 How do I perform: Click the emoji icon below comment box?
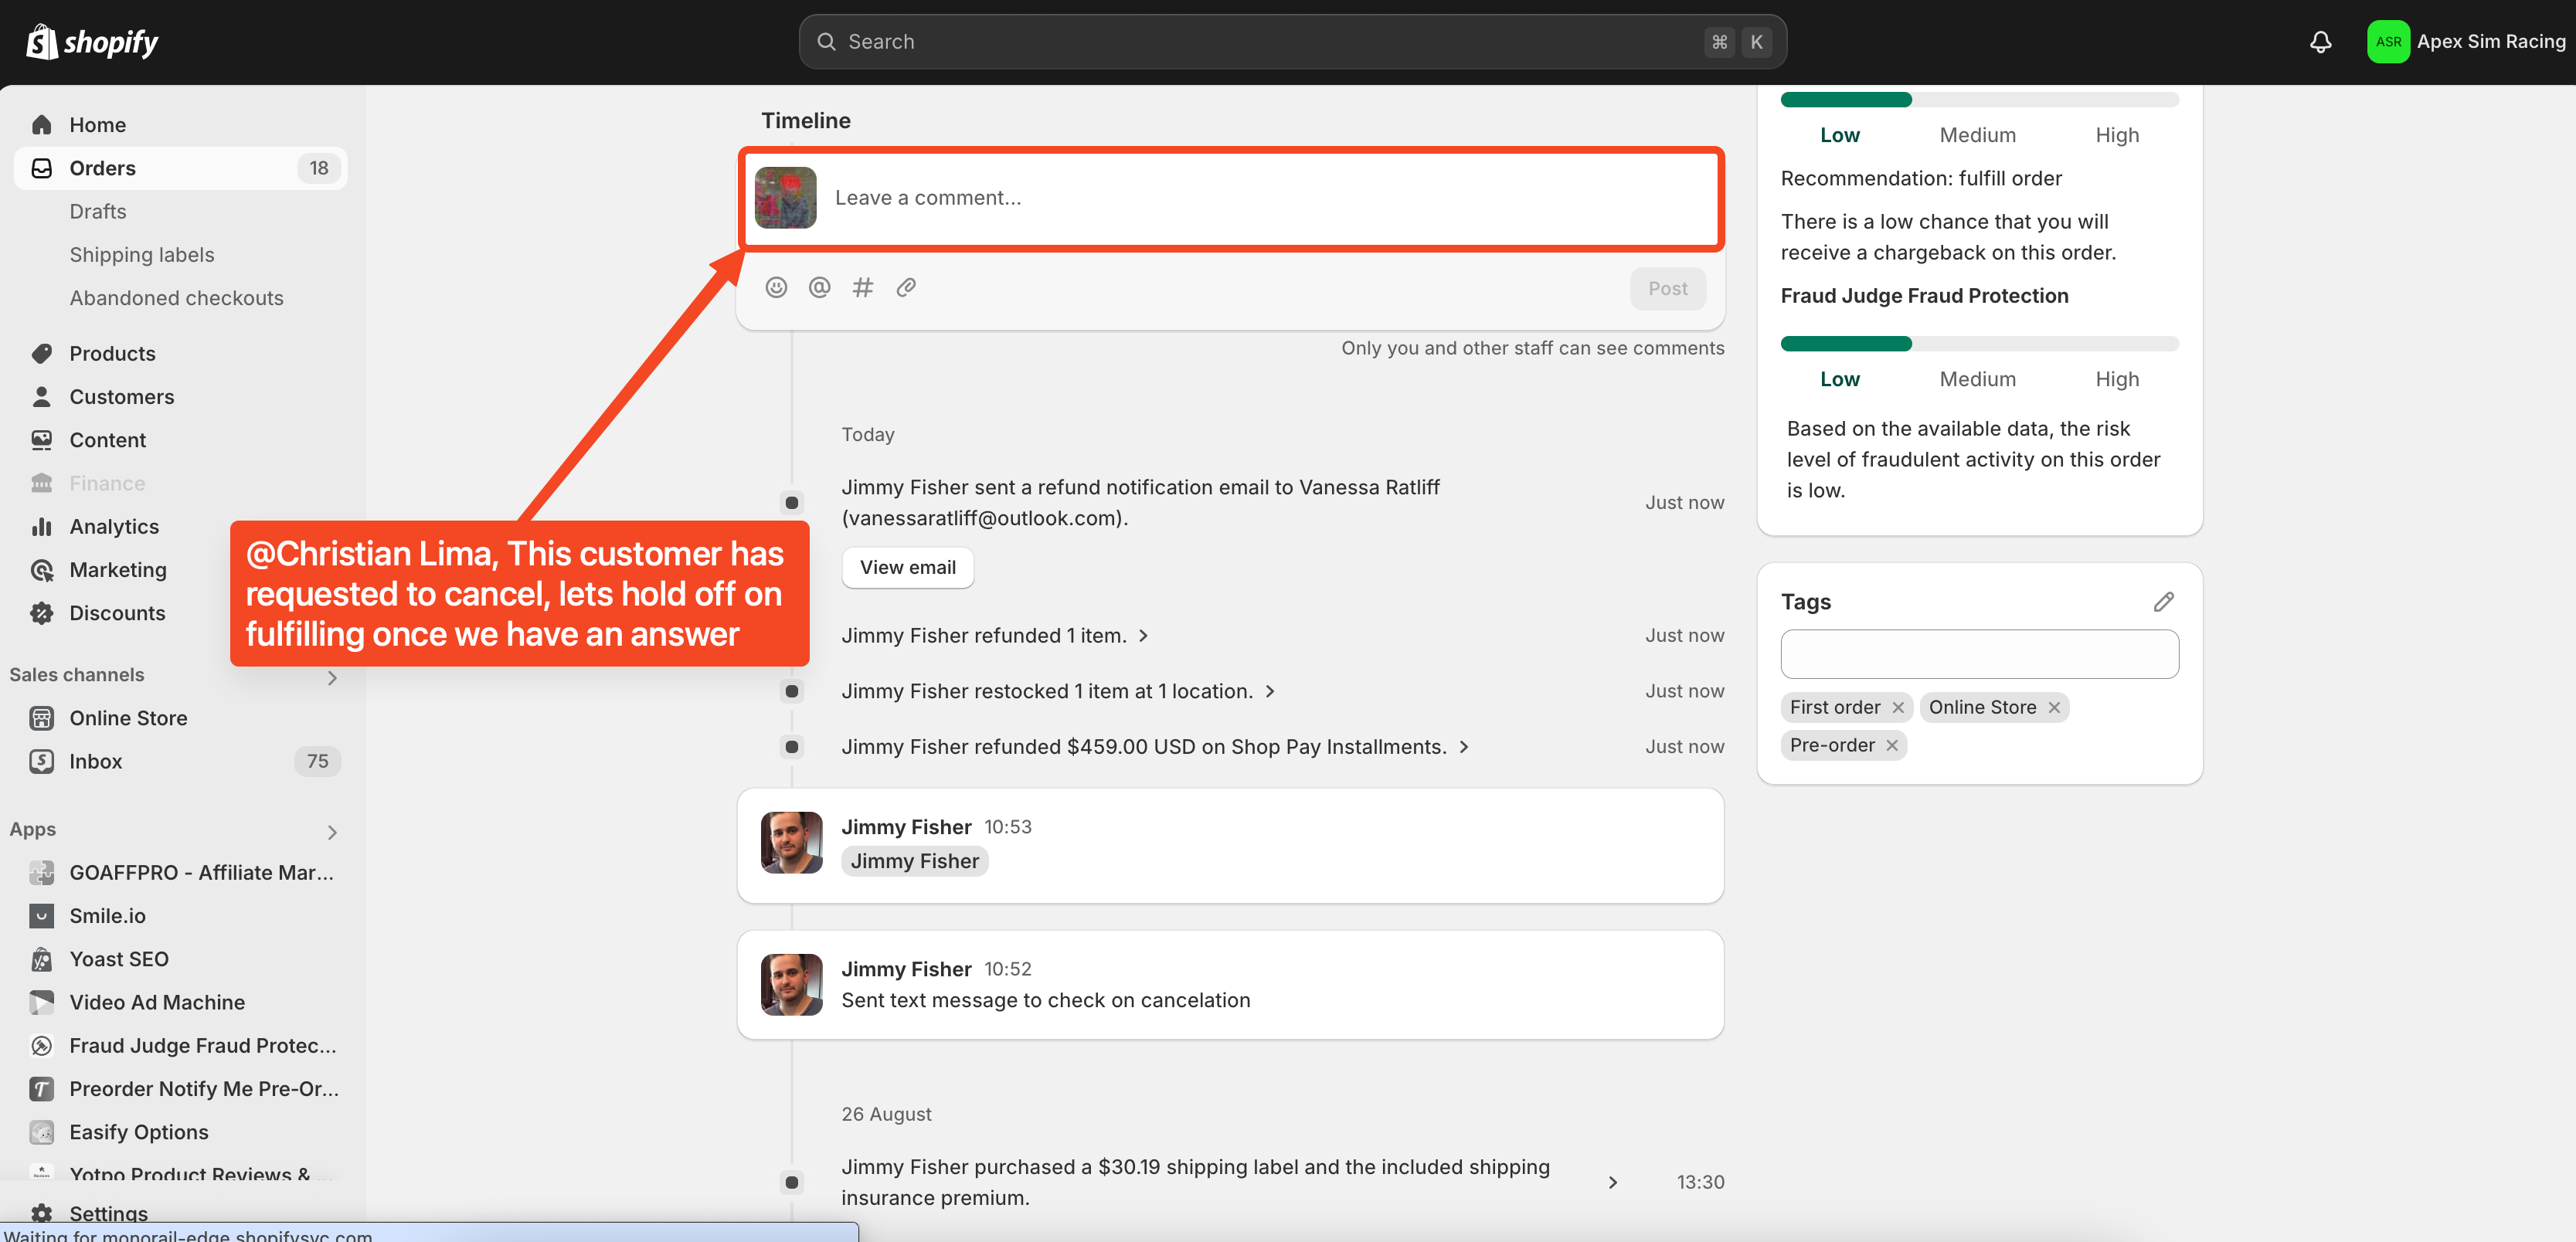(776, 288)
